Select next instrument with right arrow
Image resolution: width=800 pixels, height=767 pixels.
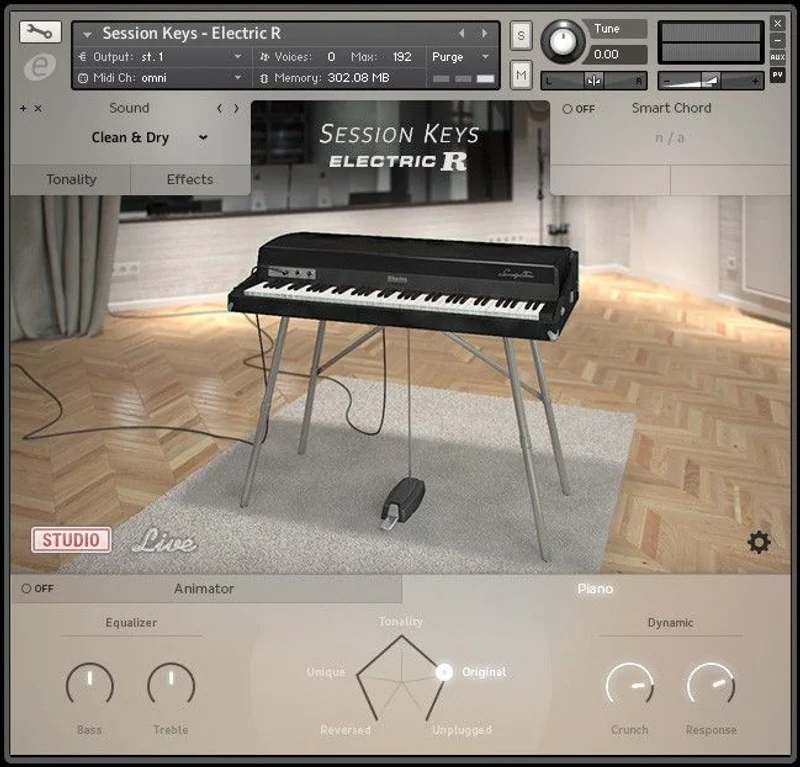click(484, 33)
